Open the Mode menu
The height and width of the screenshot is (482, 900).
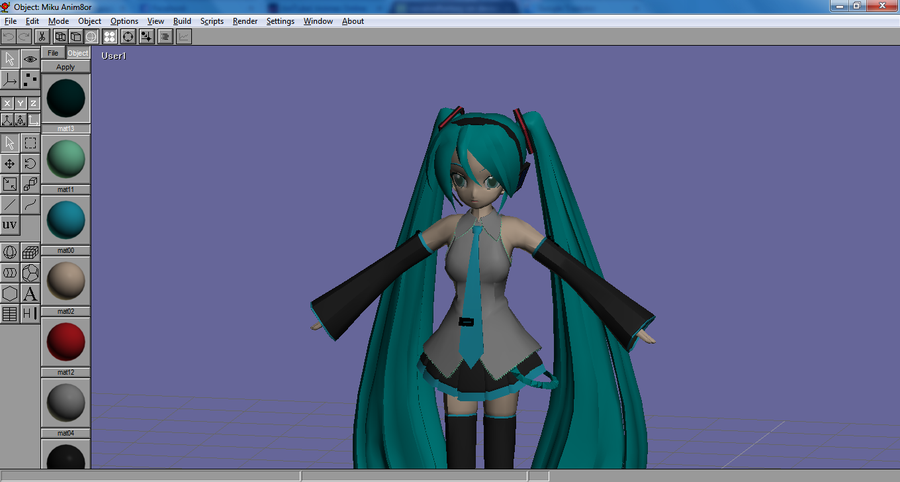[59, 21]
